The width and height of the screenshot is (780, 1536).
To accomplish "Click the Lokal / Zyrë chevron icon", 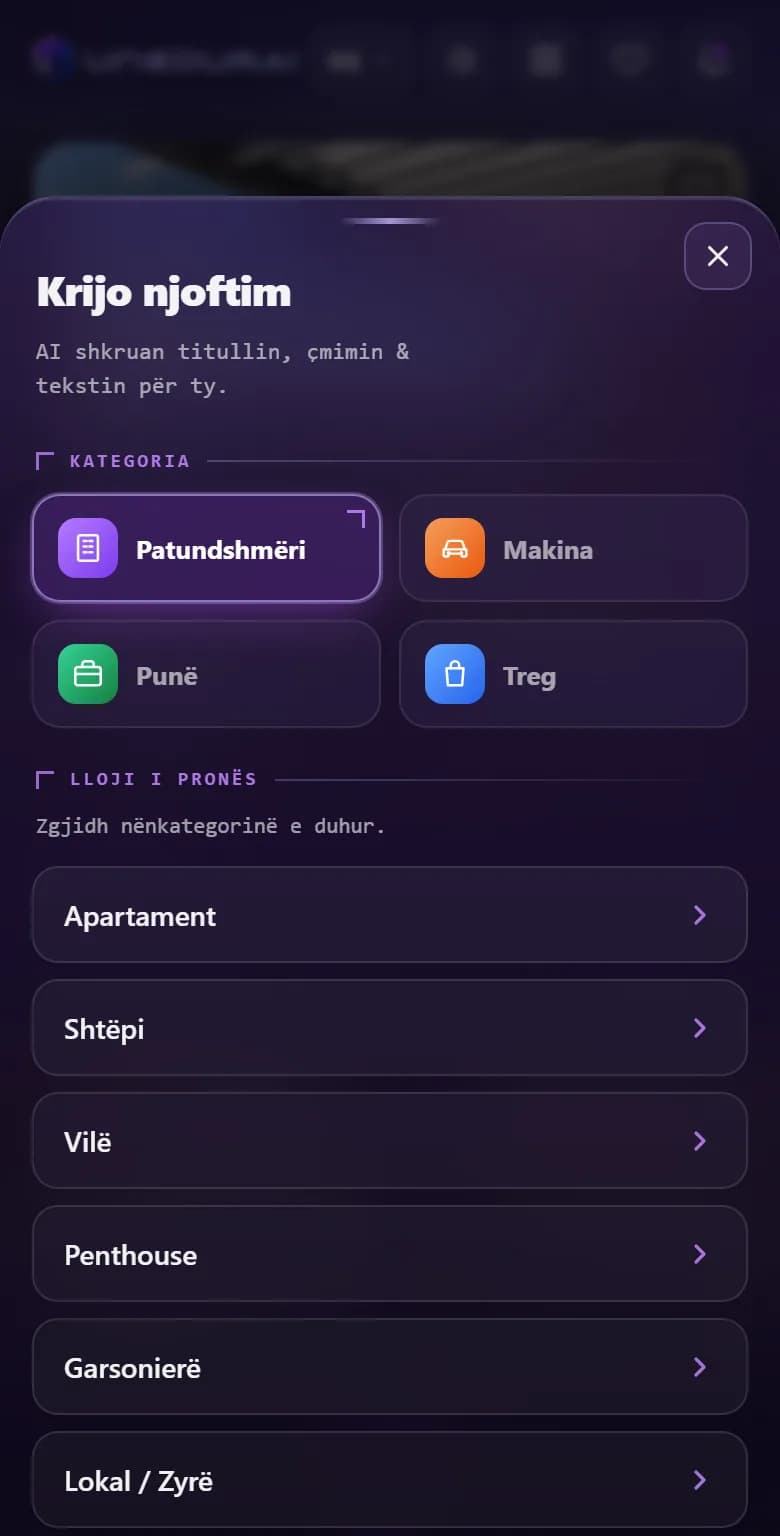I will 700,1480.
